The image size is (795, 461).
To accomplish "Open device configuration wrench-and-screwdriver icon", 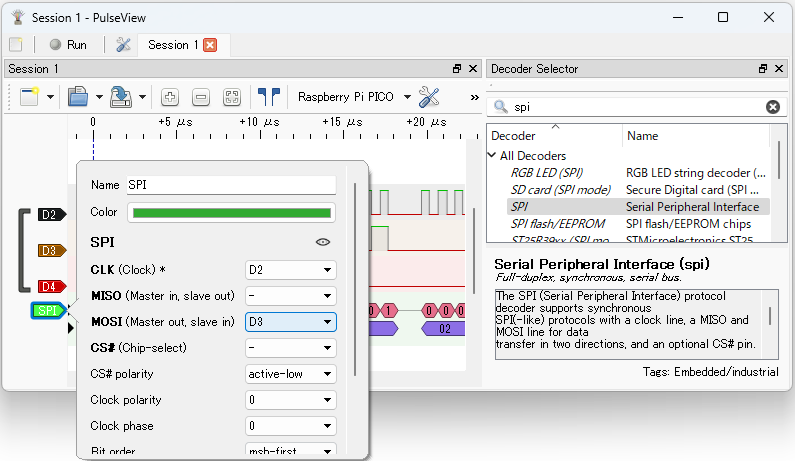I will tap(429, 97).
